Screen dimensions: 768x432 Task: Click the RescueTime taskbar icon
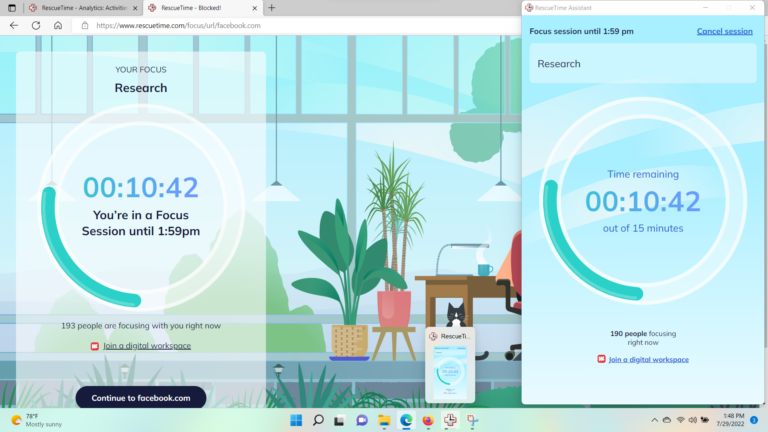[450, 420]
